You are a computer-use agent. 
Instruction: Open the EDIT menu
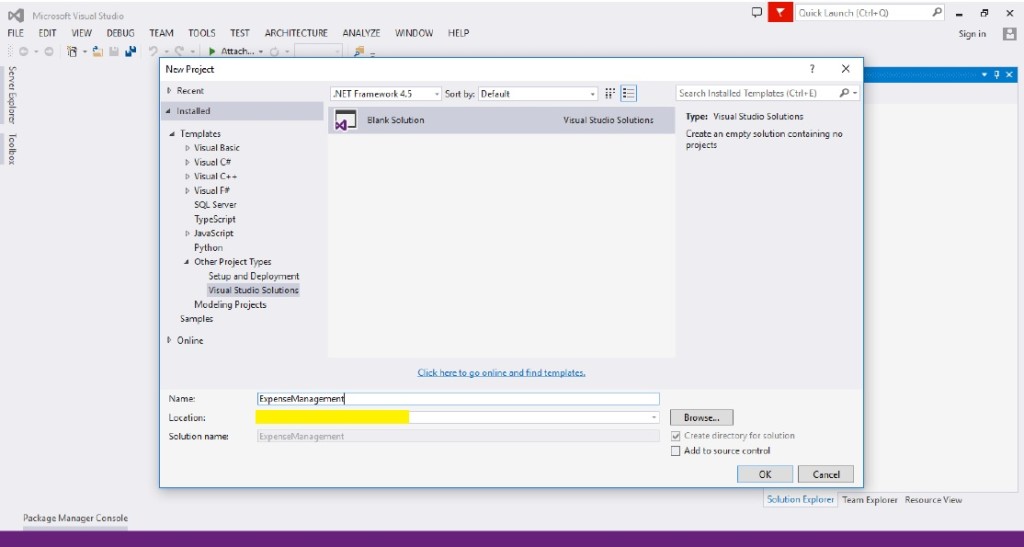click(47, 33)
